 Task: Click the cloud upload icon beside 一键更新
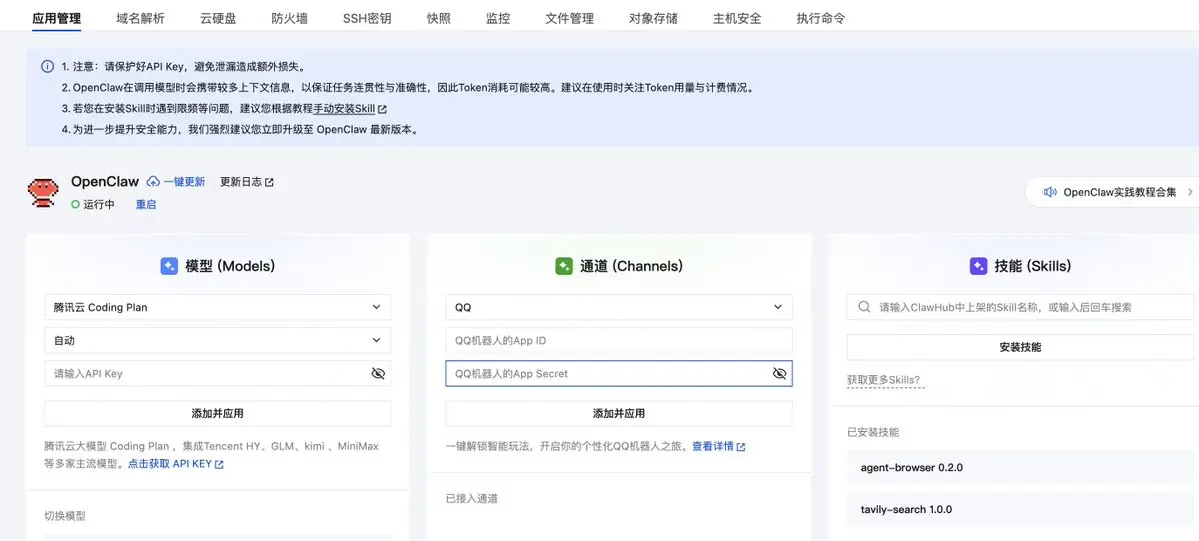click(153, 182)
